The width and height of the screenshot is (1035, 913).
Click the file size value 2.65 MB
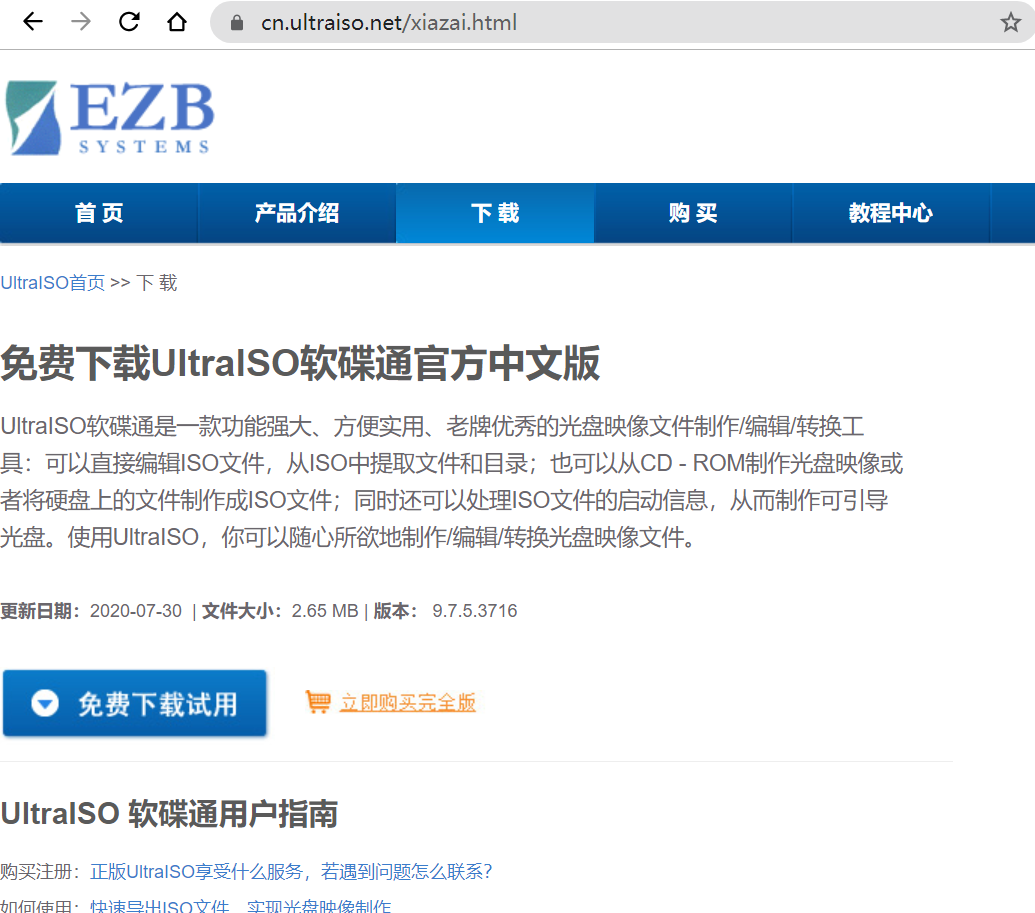[x=325, y=611]
